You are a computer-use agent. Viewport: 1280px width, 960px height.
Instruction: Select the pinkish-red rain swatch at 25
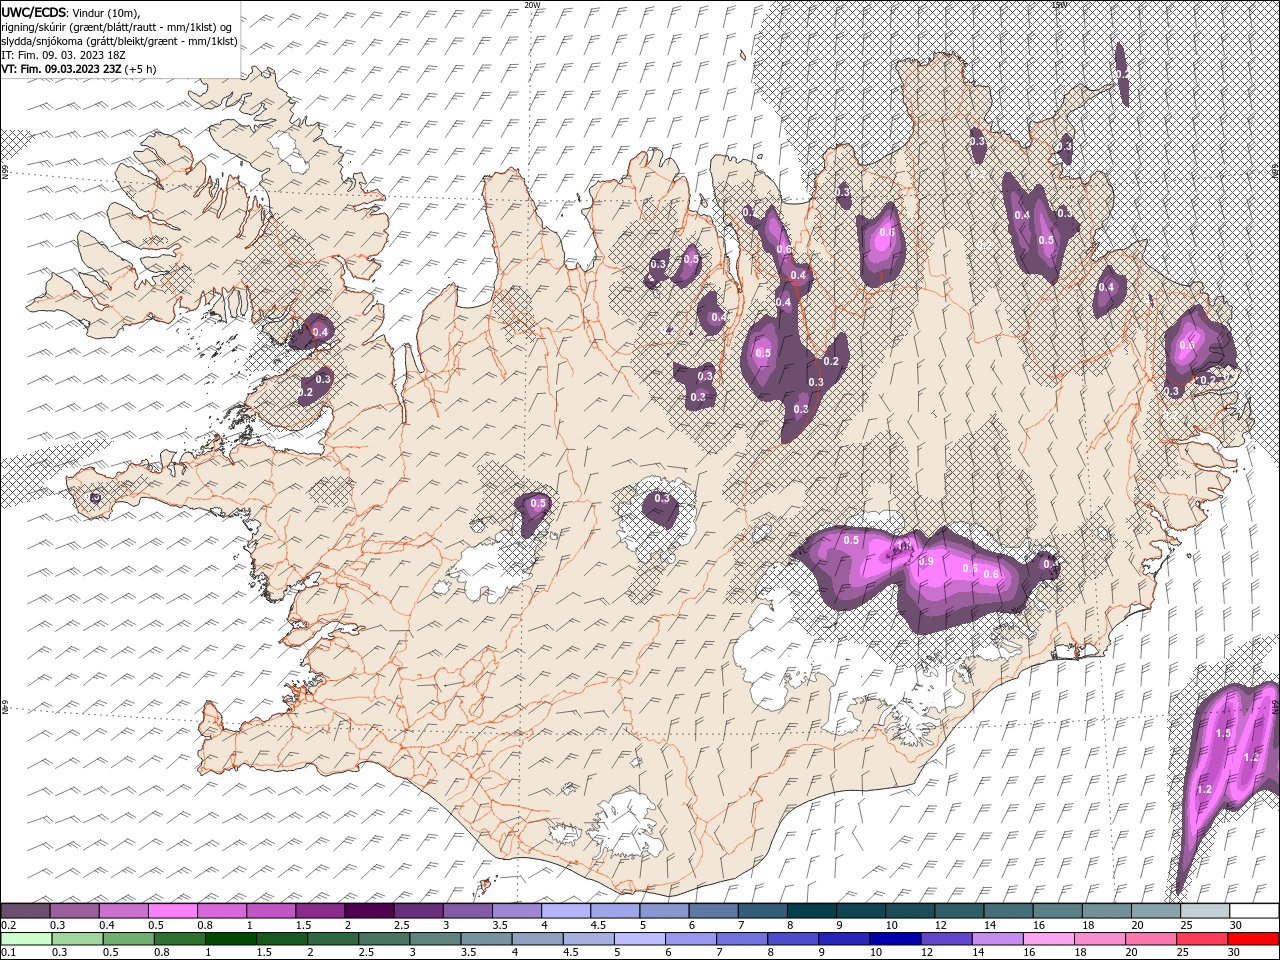1202,939
